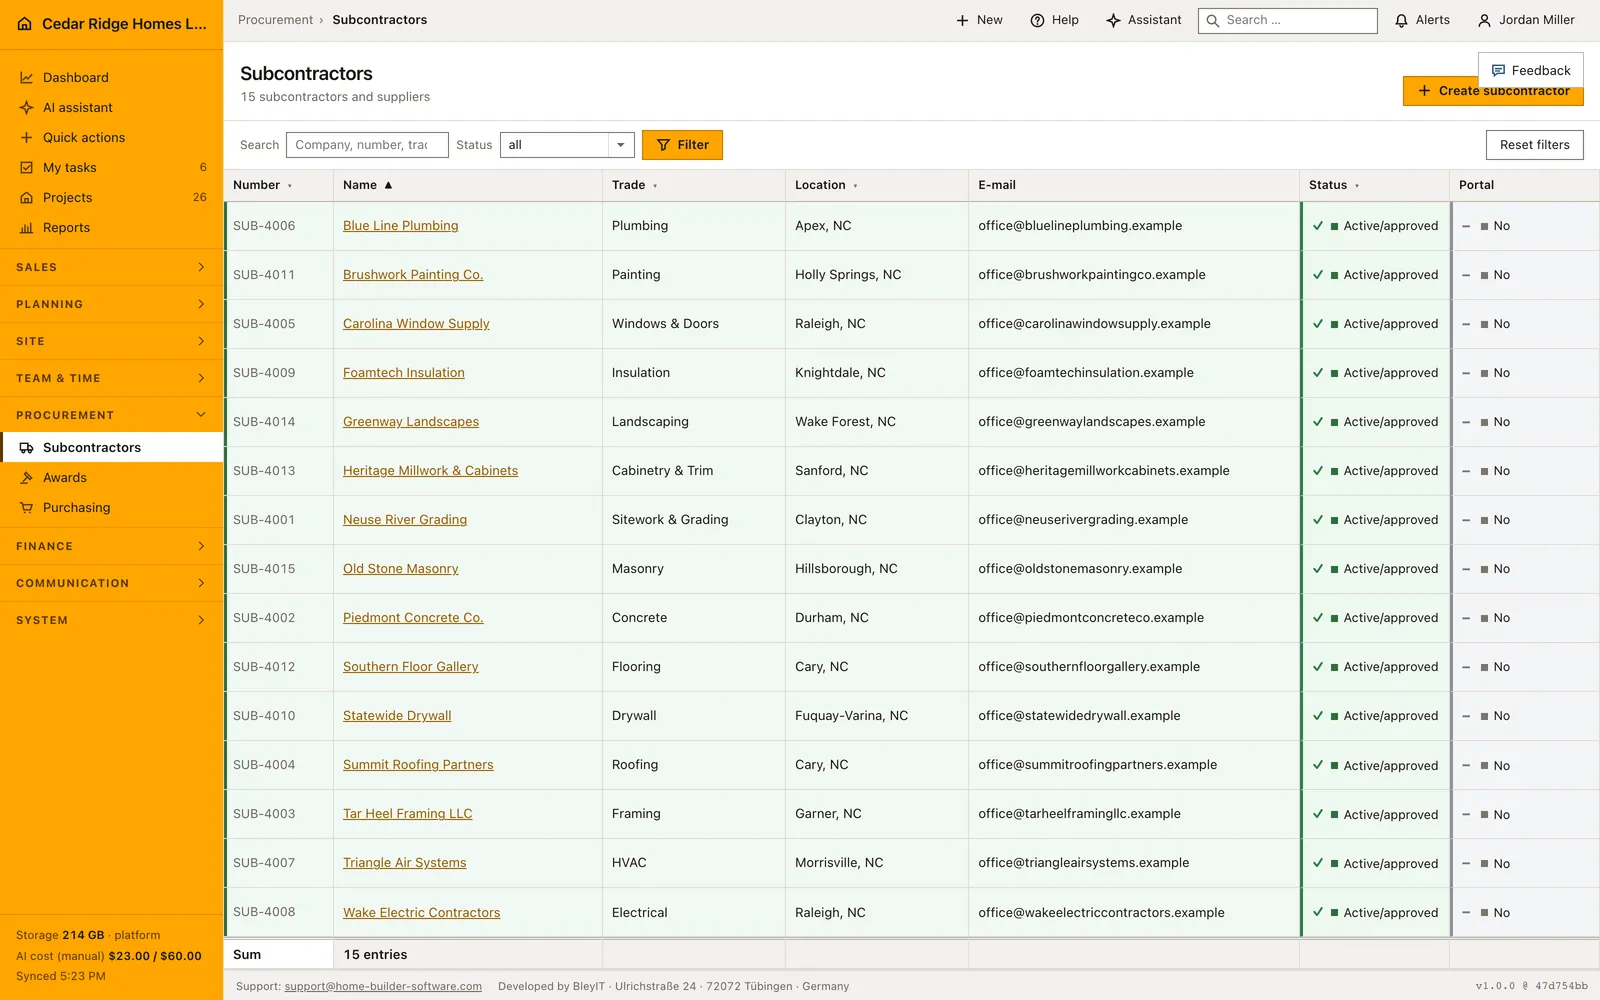Click the portal dash icon for Brushwork Painting
This screenshot has width=1600, height=1000.
click(1466, 275)
